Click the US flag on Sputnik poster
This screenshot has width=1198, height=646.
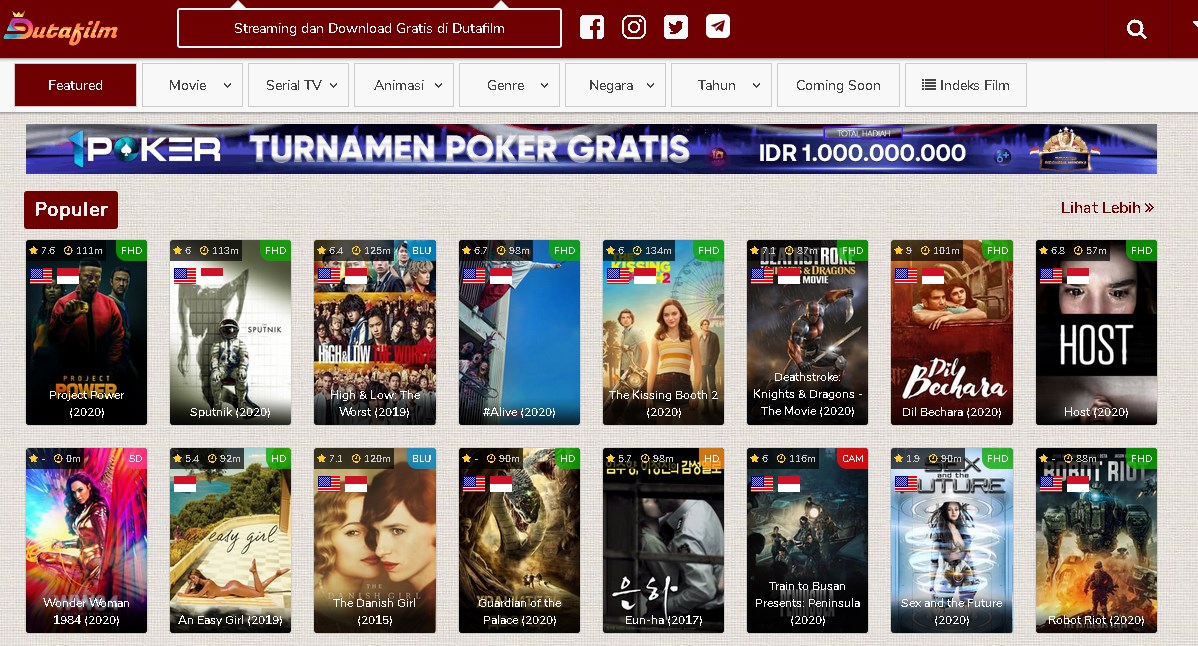[x=185, y=276]
